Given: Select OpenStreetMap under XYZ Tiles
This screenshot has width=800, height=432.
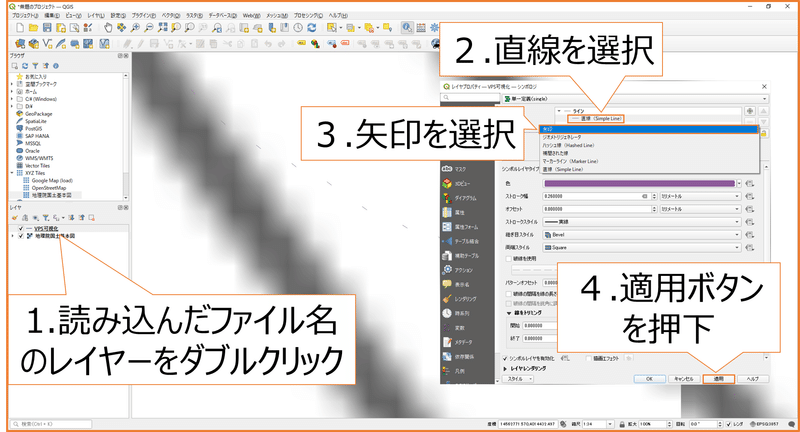Looking at the screenshot, I should (48, 188).
